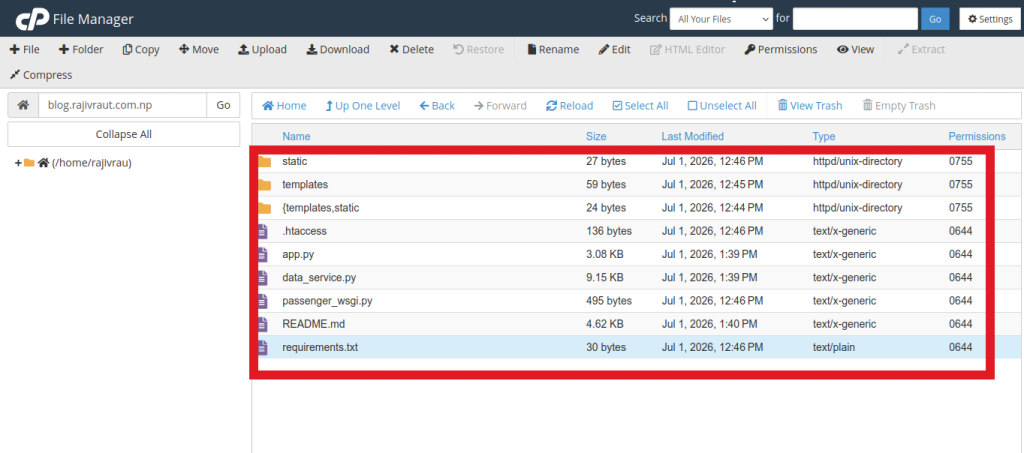Click the templates folder icon

coord(264,185)
